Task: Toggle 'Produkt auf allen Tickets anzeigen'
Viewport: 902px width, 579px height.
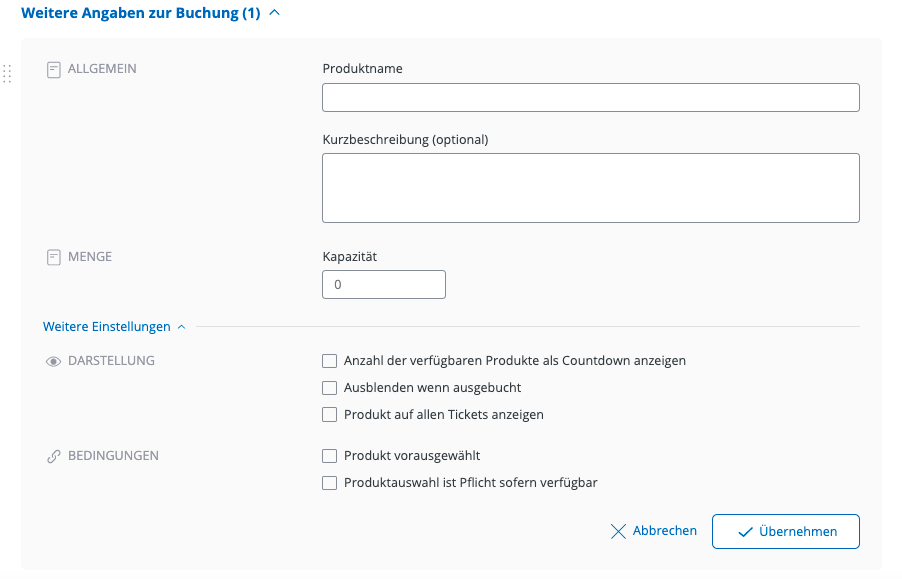Action: coord(329,415)
